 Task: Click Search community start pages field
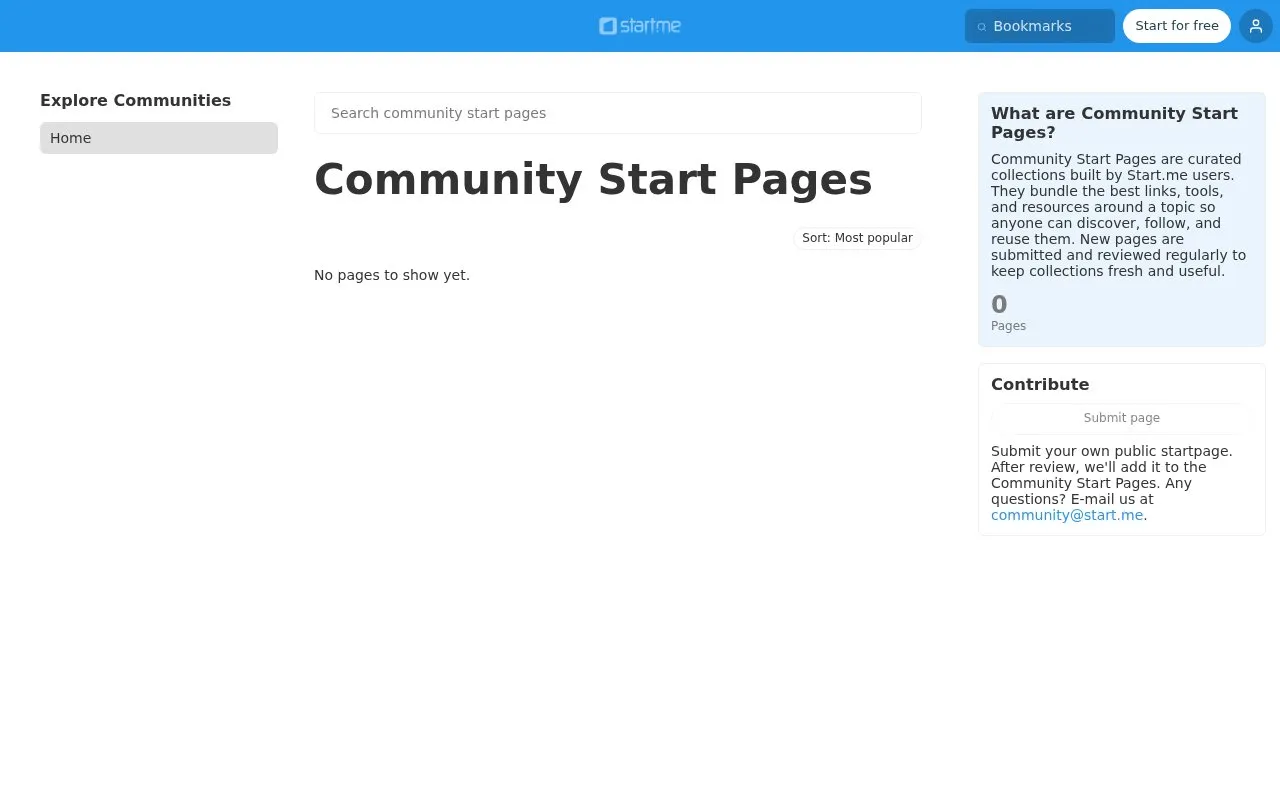(618, 113)
